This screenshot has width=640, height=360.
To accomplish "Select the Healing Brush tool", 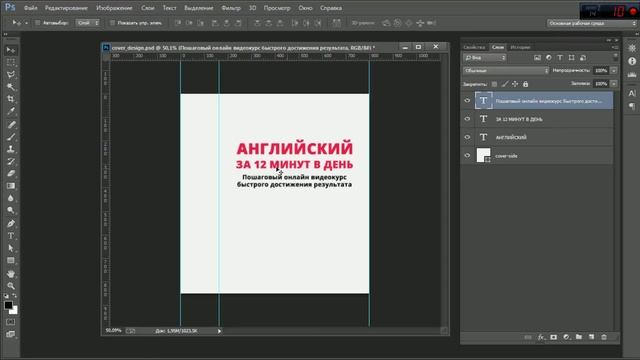I will 11,124.
